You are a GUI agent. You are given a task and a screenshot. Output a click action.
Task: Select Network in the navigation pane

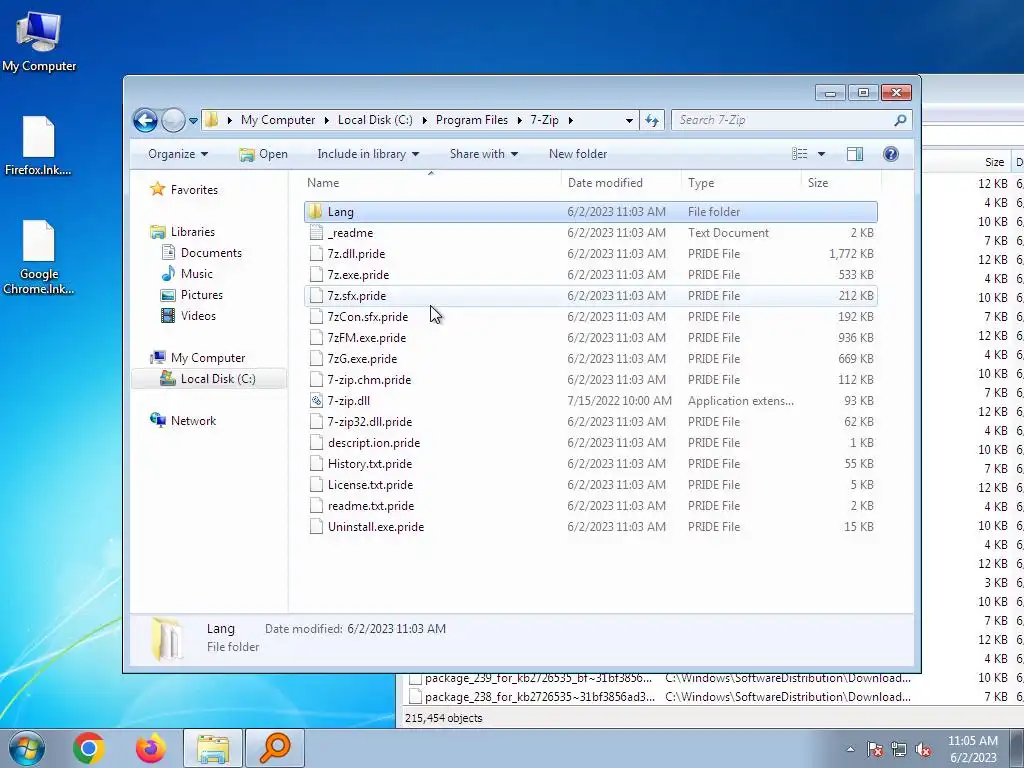coord(183,421)
